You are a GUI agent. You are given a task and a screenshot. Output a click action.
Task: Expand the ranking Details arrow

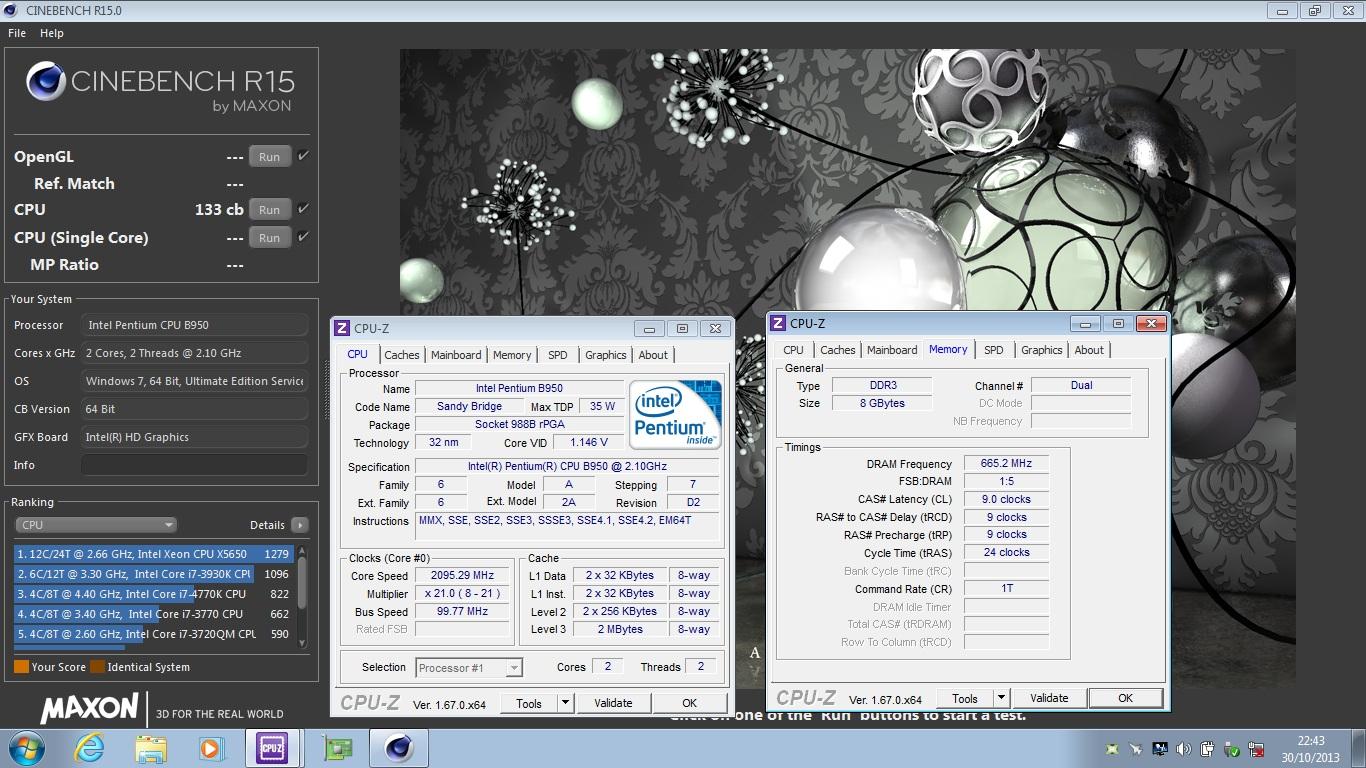[300, 525]
